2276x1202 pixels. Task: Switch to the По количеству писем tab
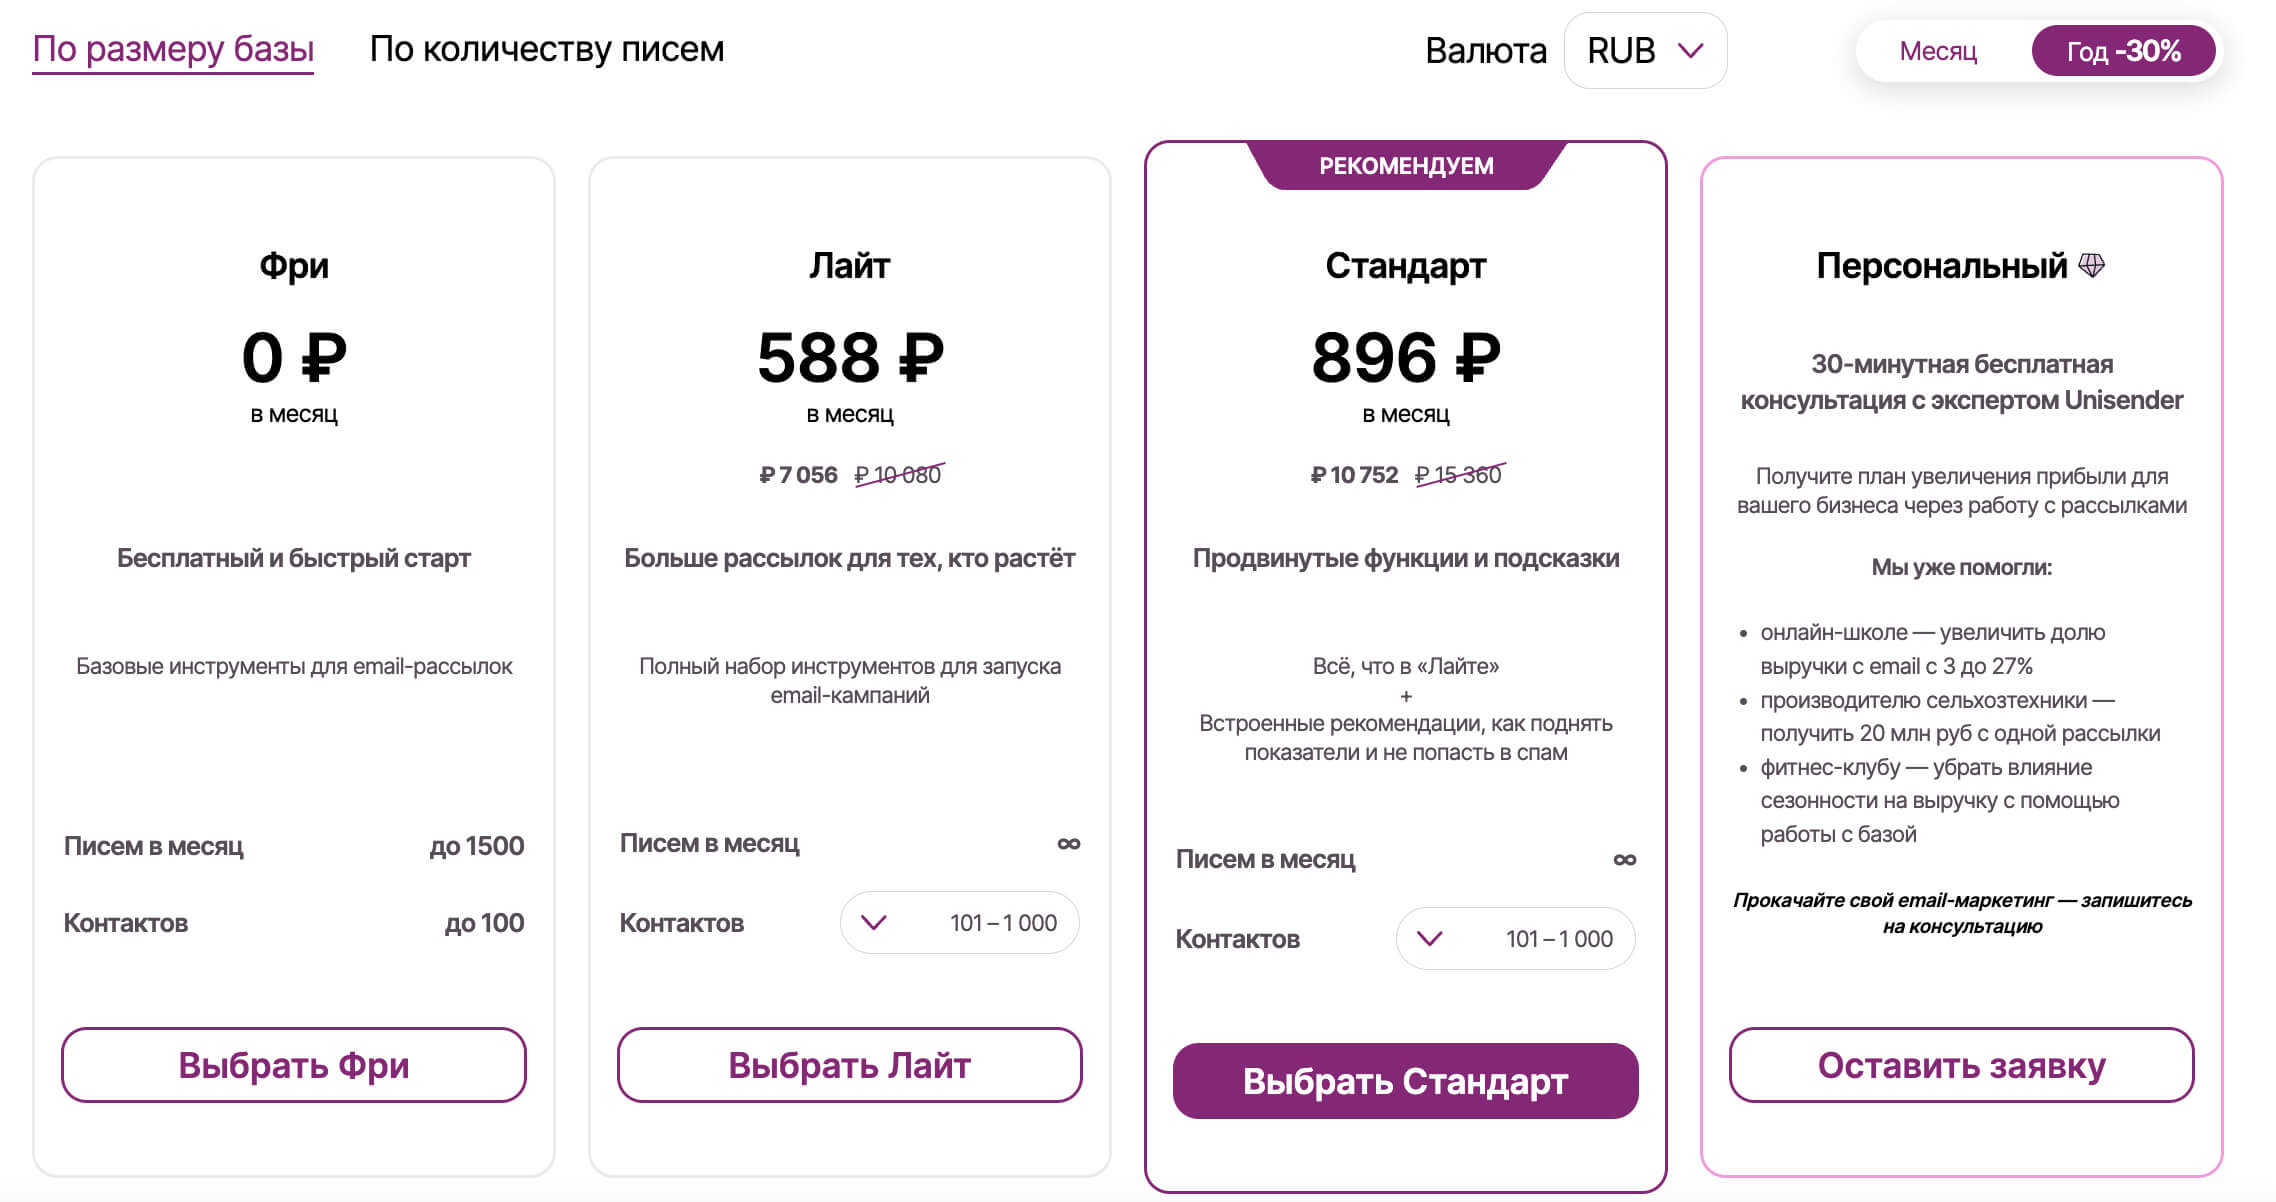coord(547,49)
